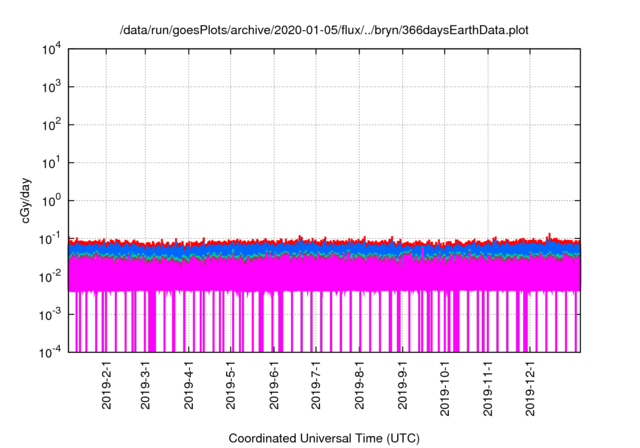Click the 2019-8-1 date tick label
640x448 pixels.
coord(360,385)
